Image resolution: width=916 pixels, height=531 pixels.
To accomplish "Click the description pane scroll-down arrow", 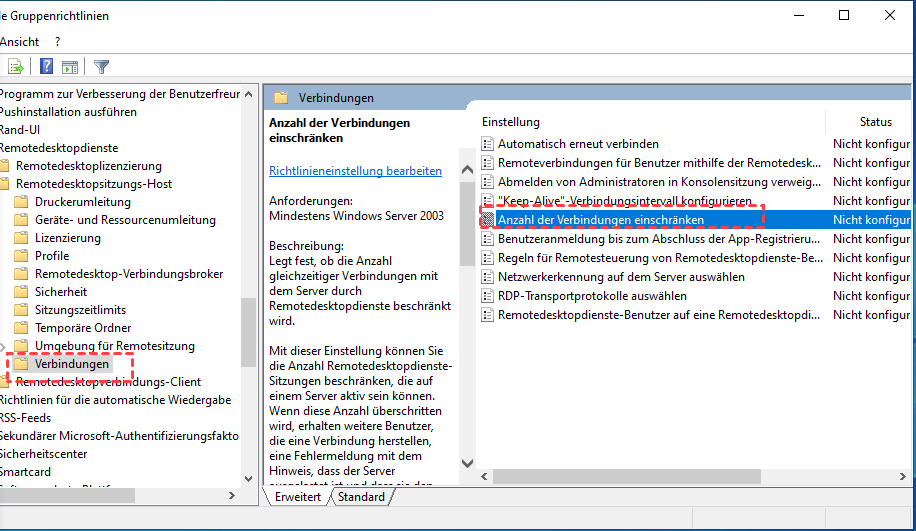I will pyautogui.click(x=466, y=462).
